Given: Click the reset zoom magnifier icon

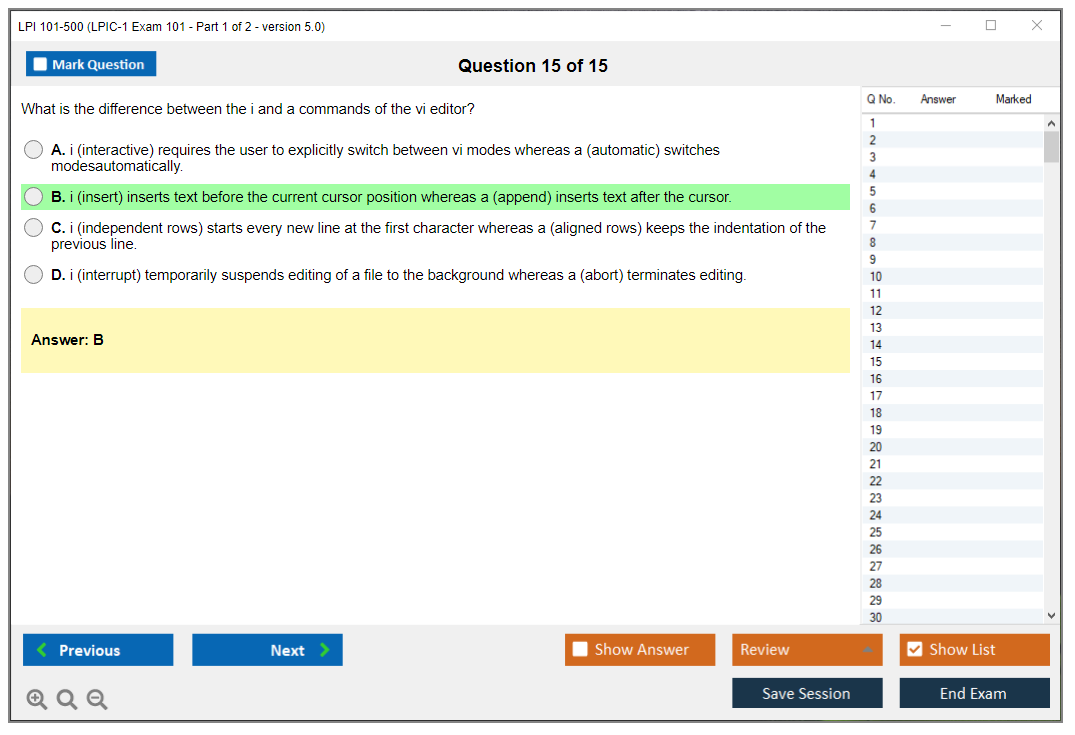Looking at the screenshot, I should [67, 700].
